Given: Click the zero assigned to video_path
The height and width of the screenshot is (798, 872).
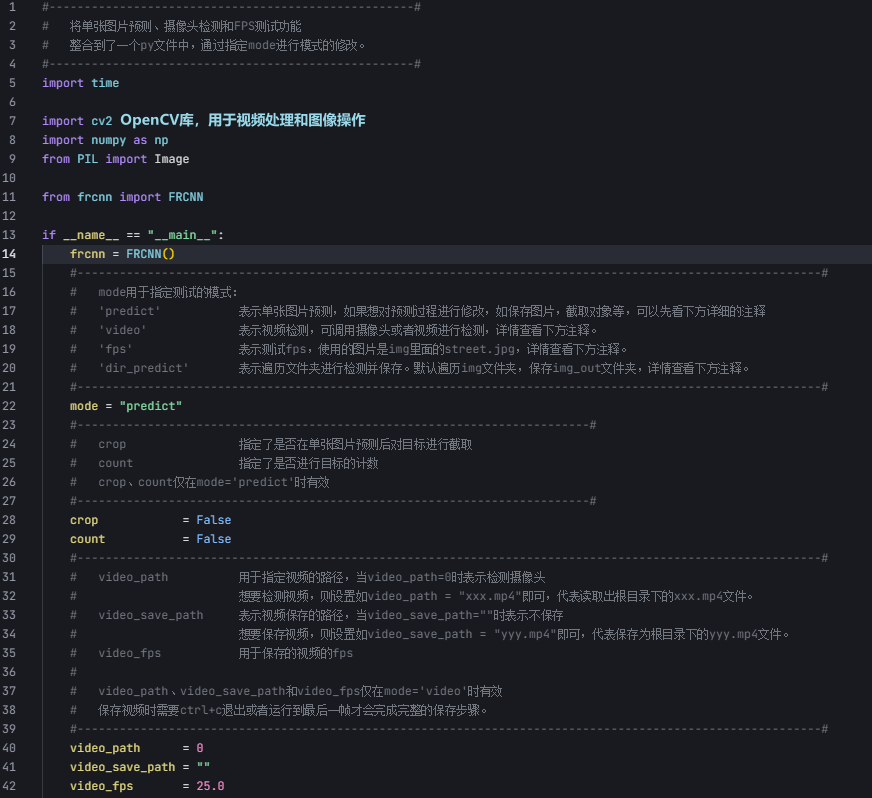Looking at the screenshot, I should click(x=199, y=747).
